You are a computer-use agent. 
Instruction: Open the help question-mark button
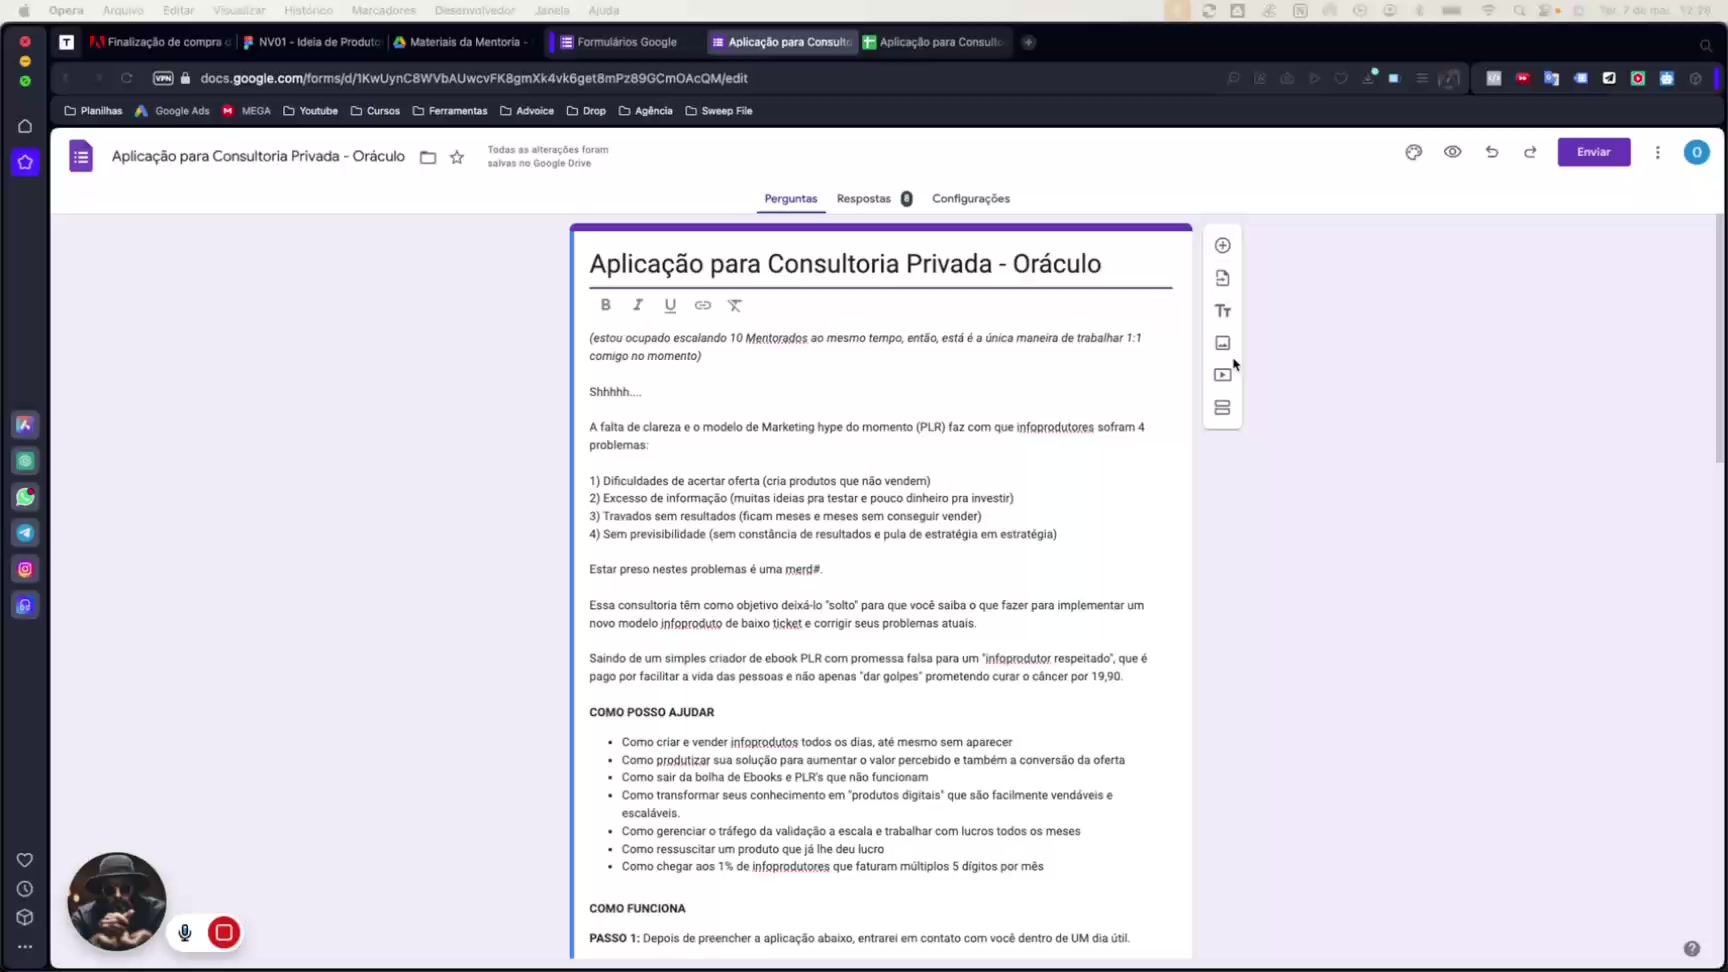(1691, 948)
